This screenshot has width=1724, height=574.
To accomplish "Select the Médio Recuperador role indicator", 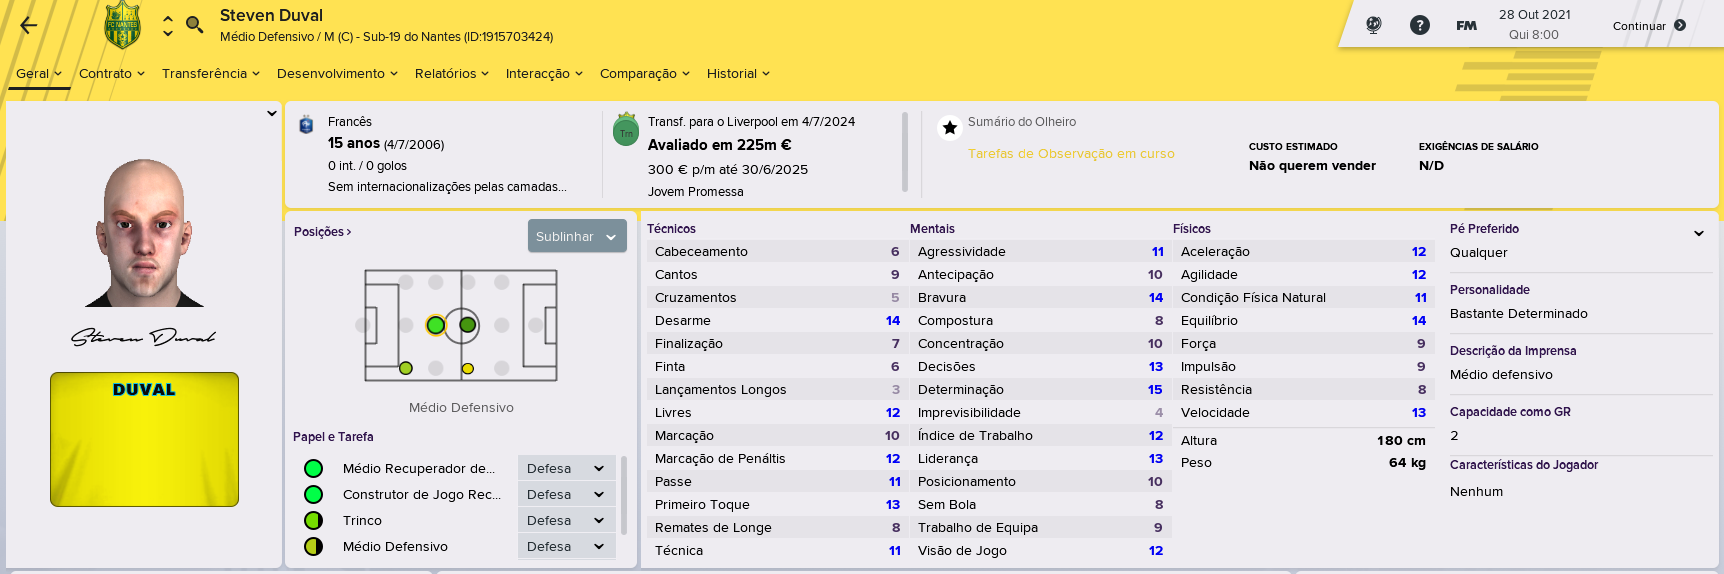I will (x=313, y=468).
